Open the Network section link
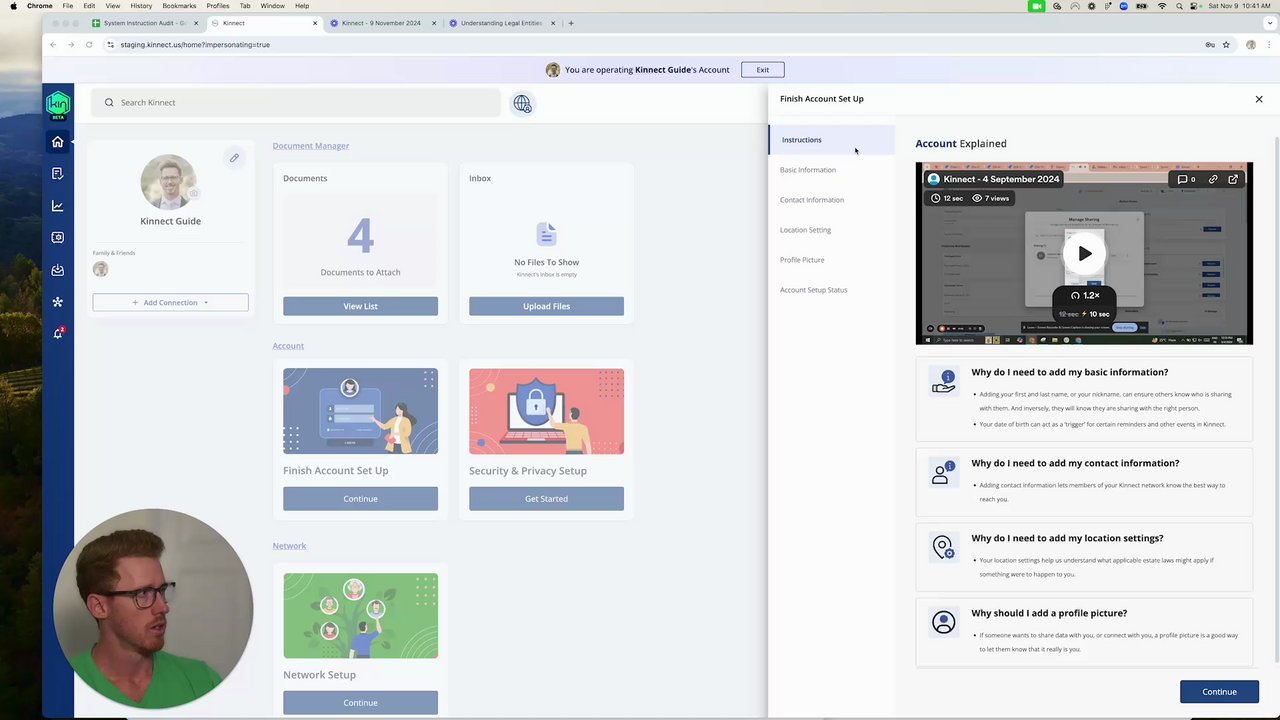The image size is (1280, 720). (289, 546)
